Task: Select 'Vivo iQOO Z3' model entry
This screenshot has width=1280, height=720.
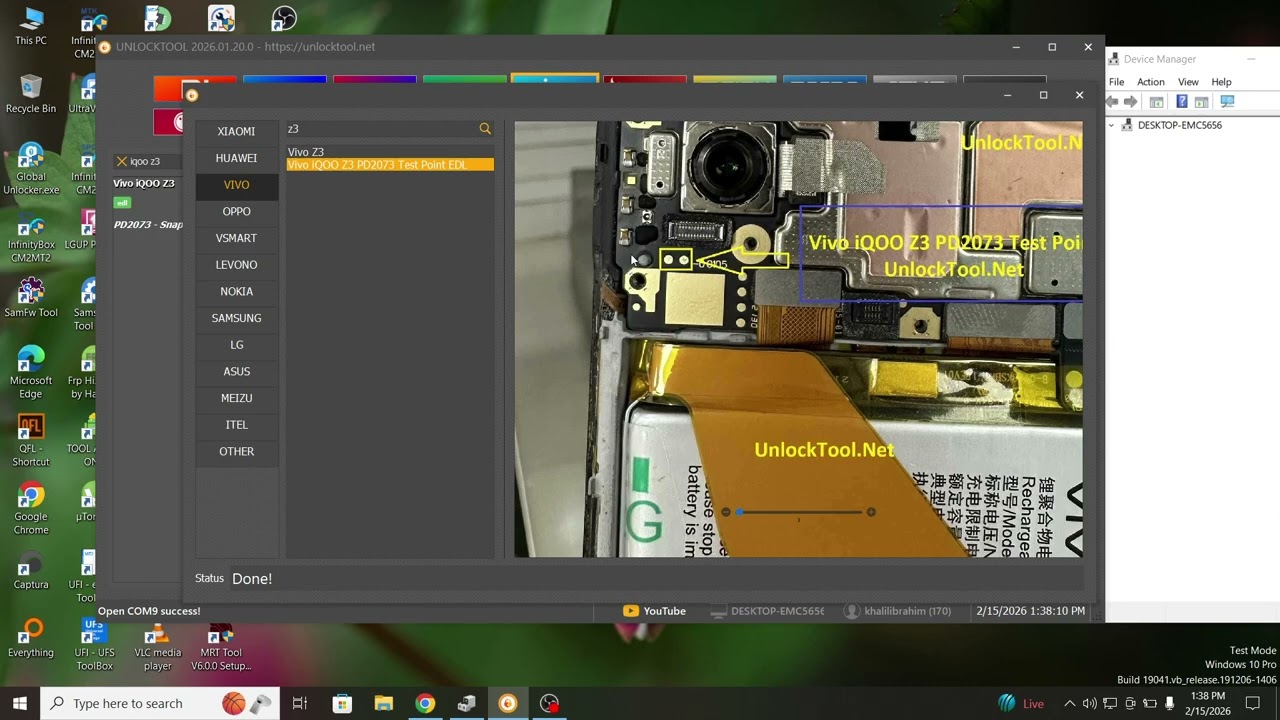Action: point(144,183)
